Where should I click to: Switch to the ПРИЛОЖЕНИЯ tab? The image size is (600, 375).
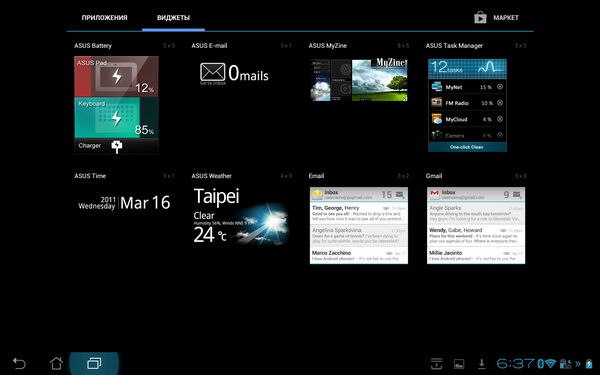coord(104,18)
